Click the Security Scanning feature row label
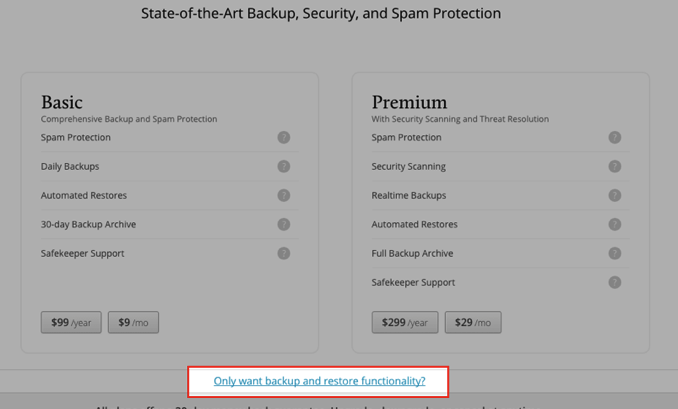This screenshot has width=678, height=409. (409, 166)
